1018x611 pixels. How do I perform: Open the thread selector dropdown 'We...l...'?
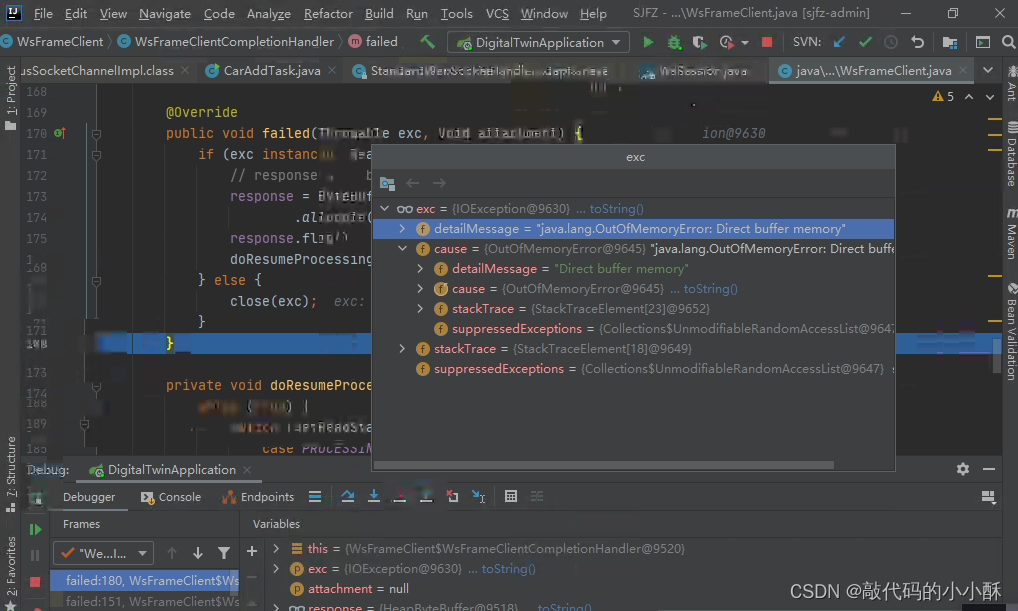click(103, 553)
